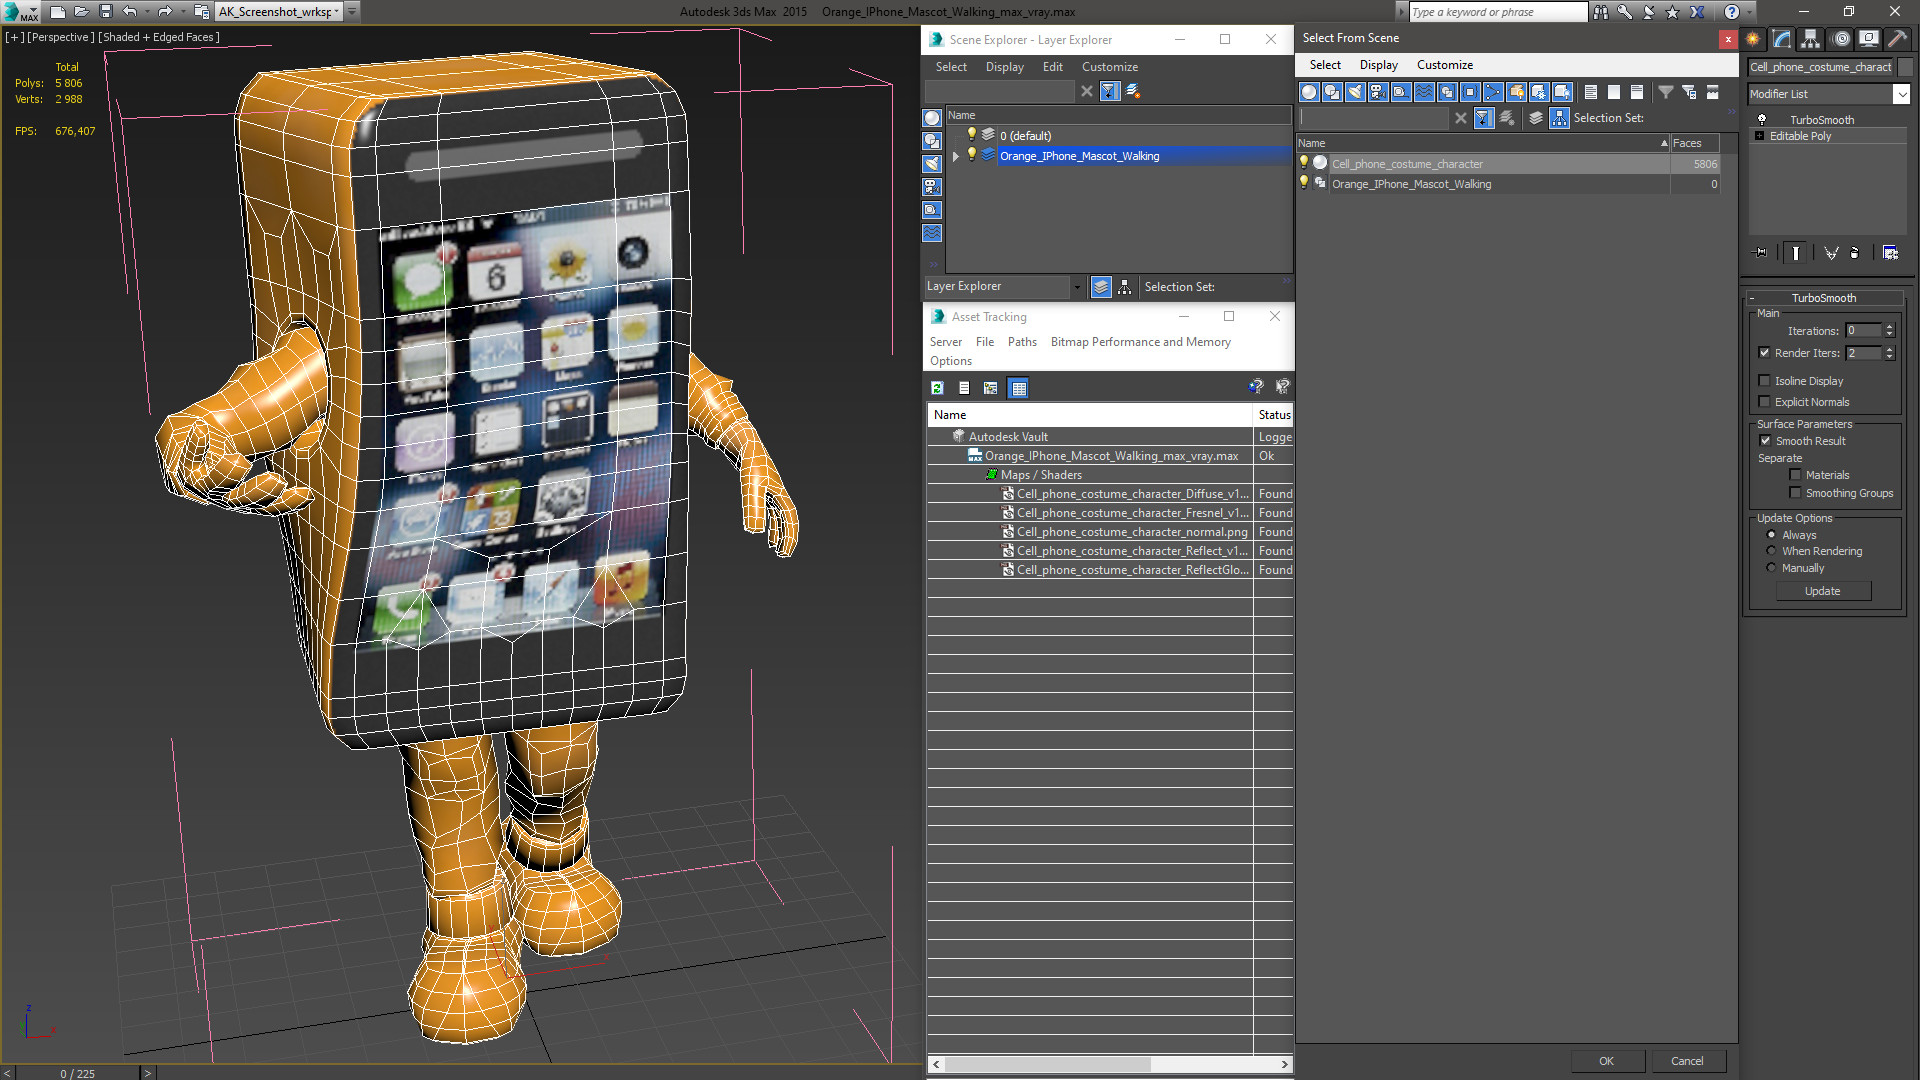Select the When Rendering radio button
The width and height of the screenshot is (1920, 1080).
tap(1772, 551)
